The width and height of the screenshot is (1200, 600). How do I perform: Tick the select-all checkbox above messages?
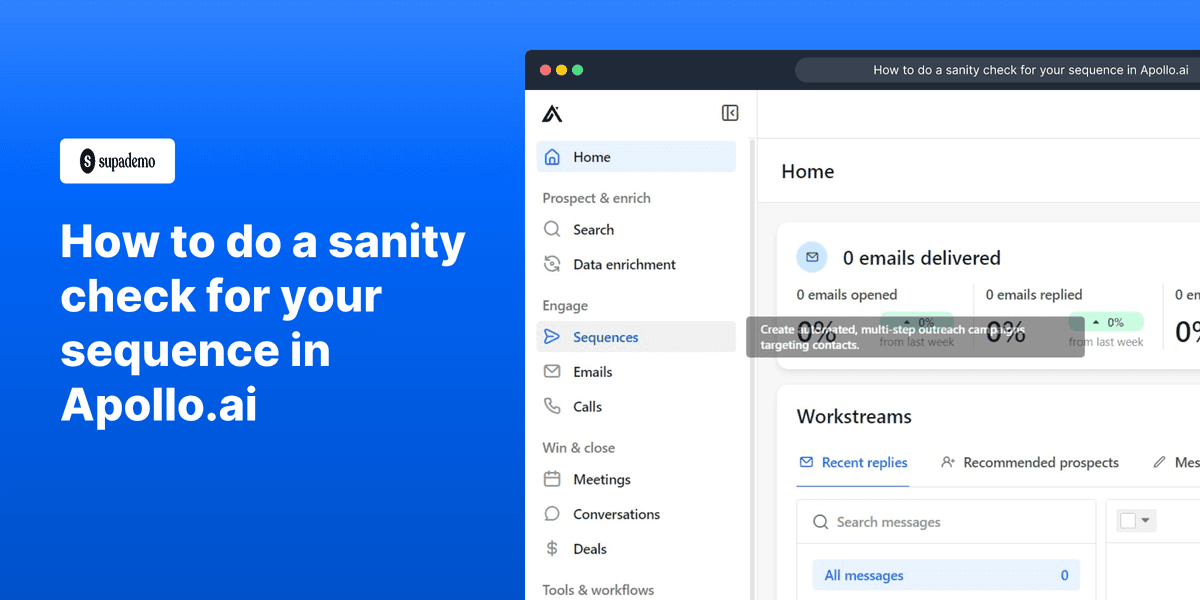tap(1129, 520)
